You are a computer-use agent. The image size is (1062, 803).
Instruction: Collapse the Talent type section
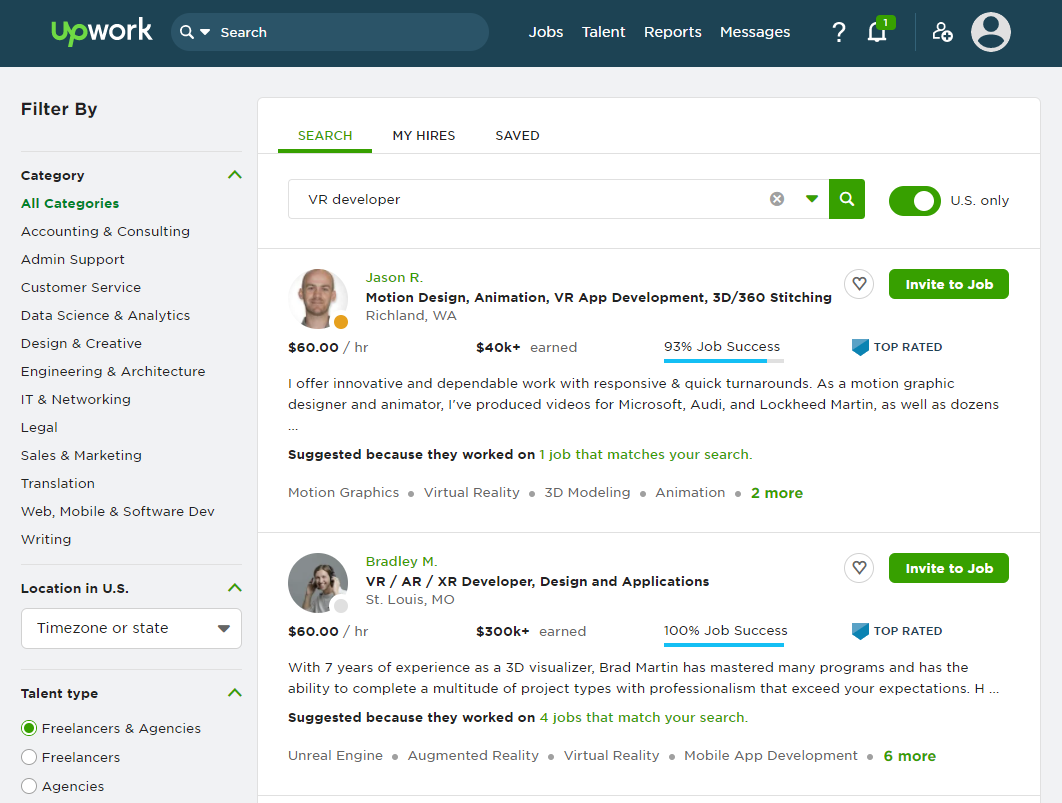pos(234,692)
